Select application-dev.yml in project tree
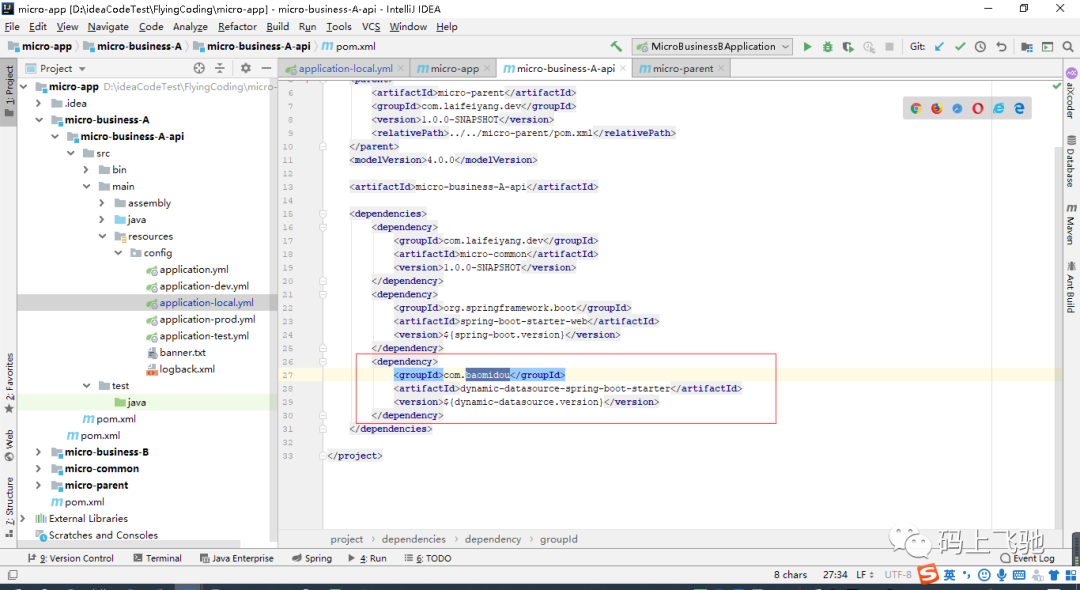Screen dimensions: 1080x590 (205, 286)
